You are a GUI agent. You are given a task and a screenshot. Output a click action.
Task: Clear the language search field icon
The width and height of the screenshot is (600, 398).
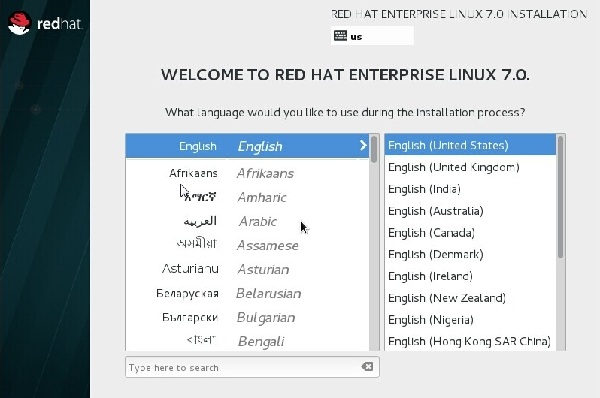click(x=367, y=367)
